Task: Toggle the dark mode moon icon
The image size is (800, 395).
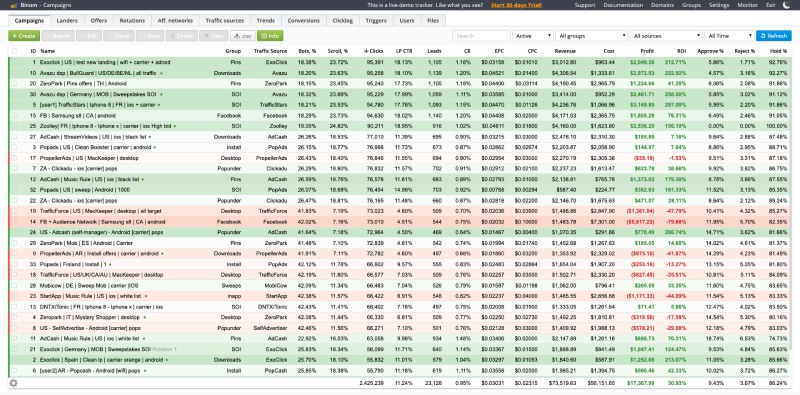Action: point(786,5)
